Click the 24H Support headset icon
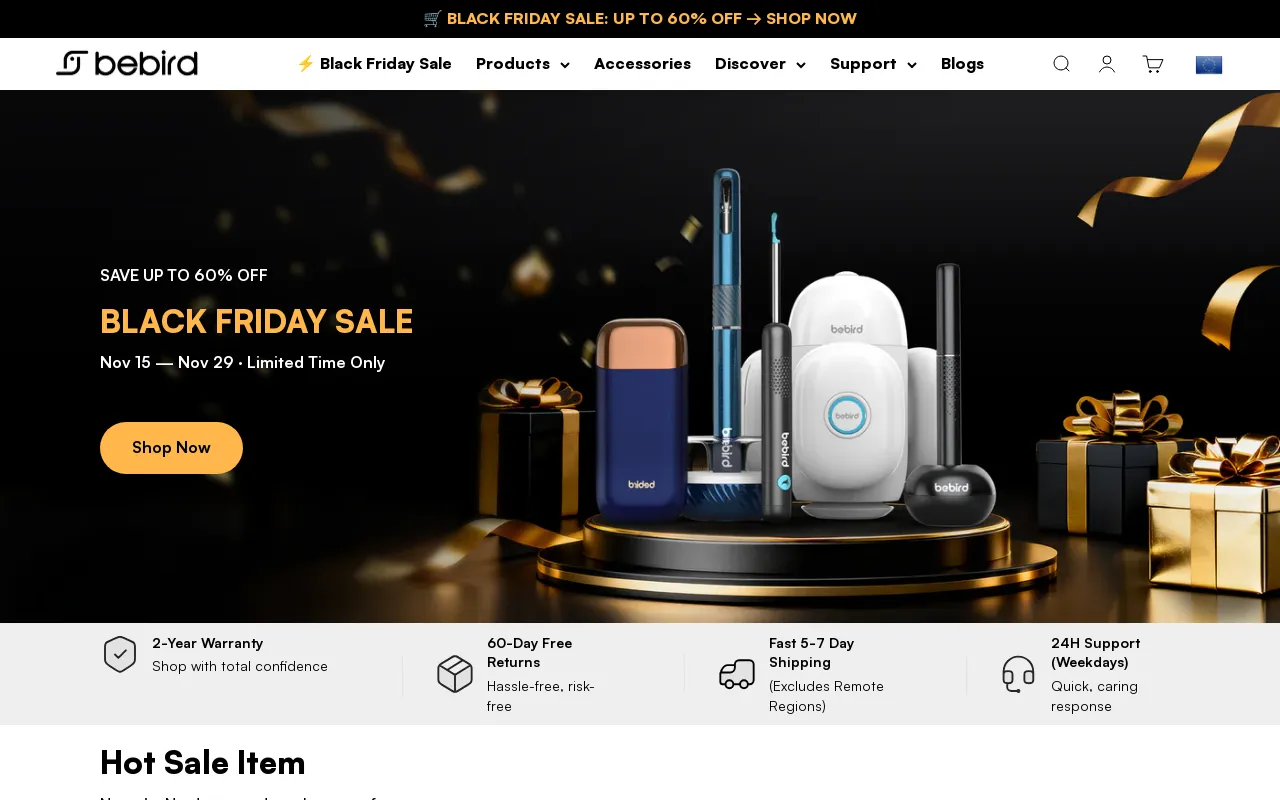The width and height of the screenshot is (1280, 800). tap(1019, 674)
